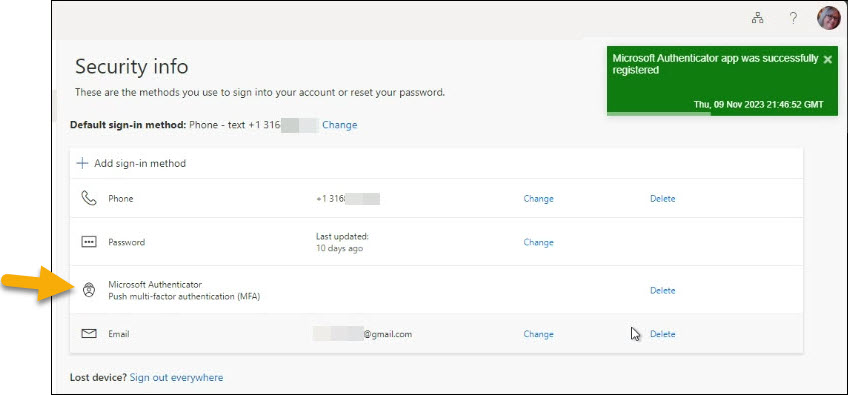Viewport: 848px width, 395px height.
Task: Click the Password dots icon
Action: pos(89,242)
